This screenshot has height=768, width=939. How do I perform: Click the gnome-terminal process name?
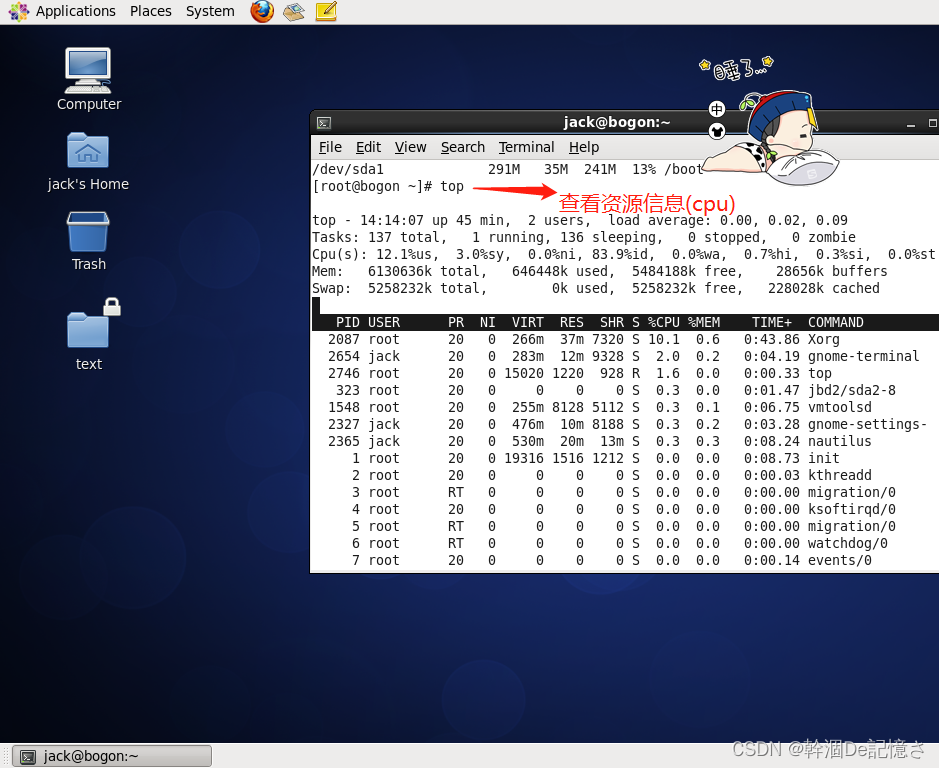click(863, 356)
